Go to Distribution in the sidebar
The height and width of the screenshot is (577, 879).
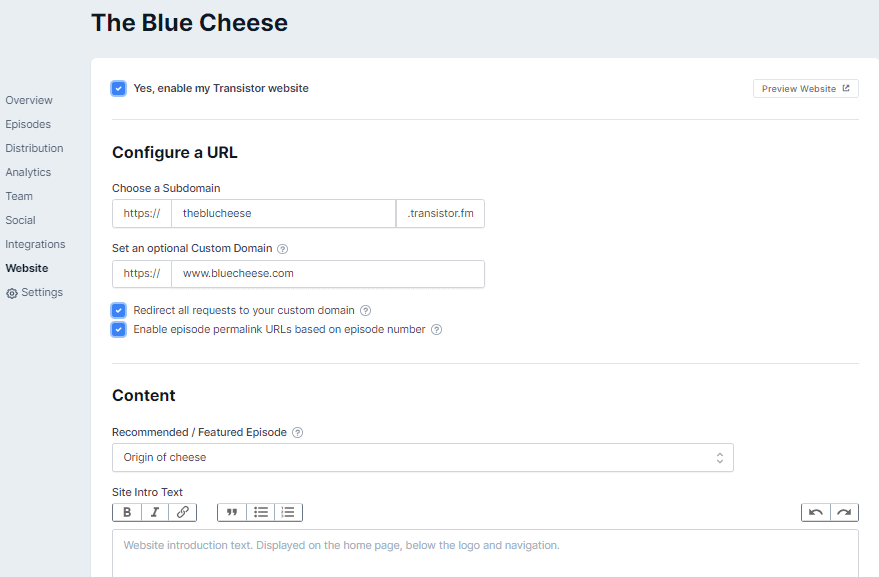34,148
